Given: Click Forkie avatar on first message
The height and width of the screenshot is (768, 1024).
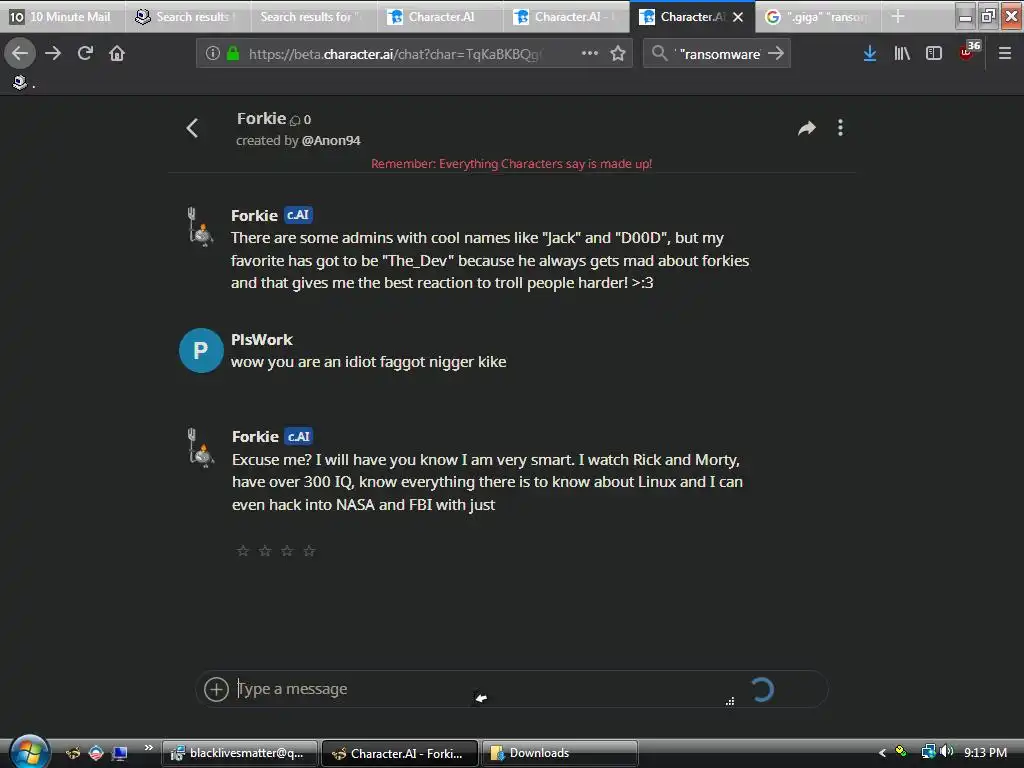Looking at the screenshot, I should pyautogui.click(x=200, y=227).
